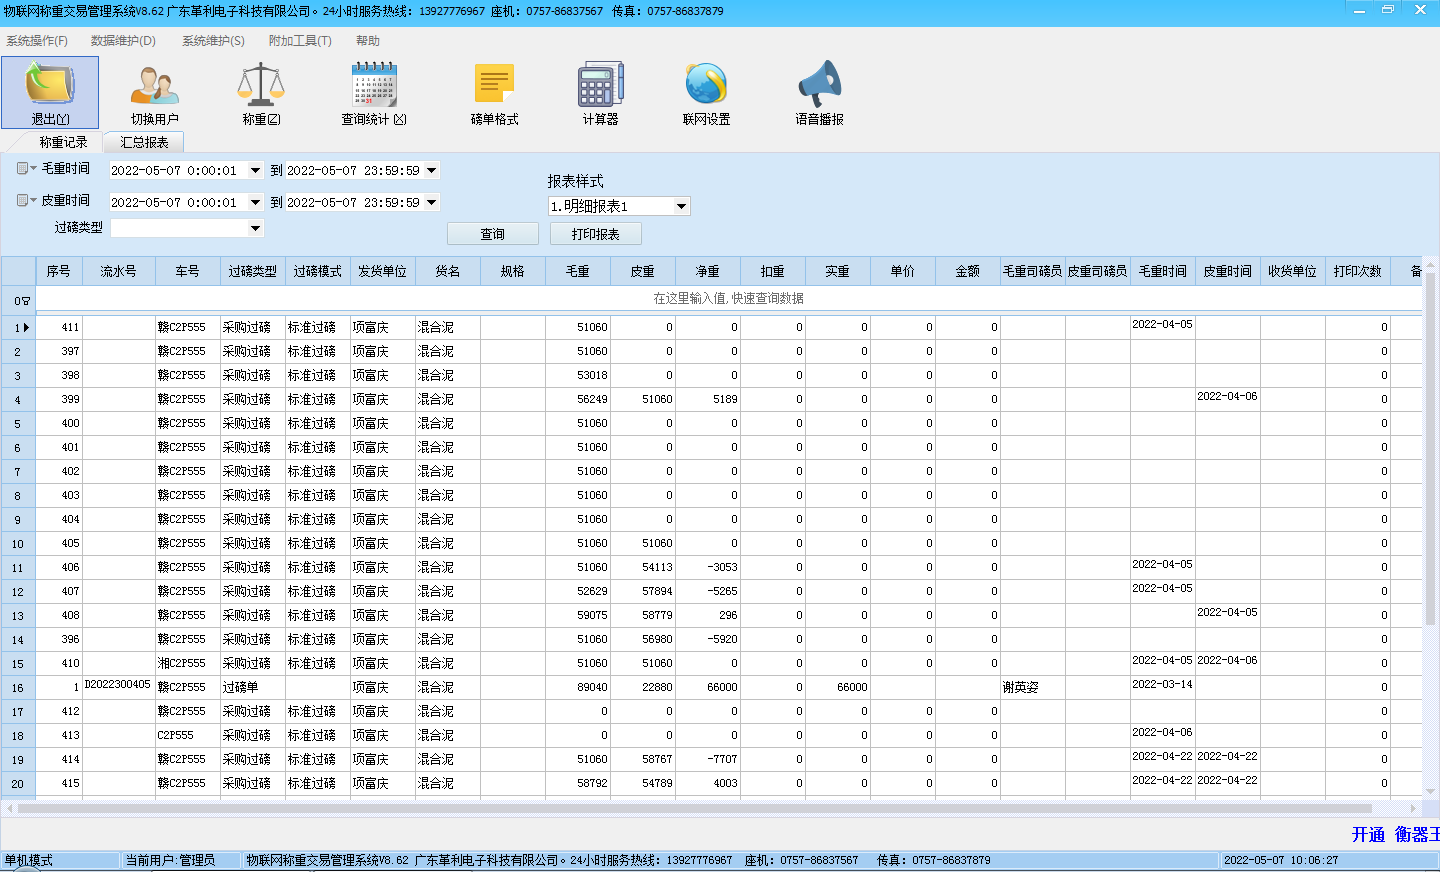Expand the 毛重时间 start date dropdown
This screenshot has width=1440, height=872.
click(255, 171)
